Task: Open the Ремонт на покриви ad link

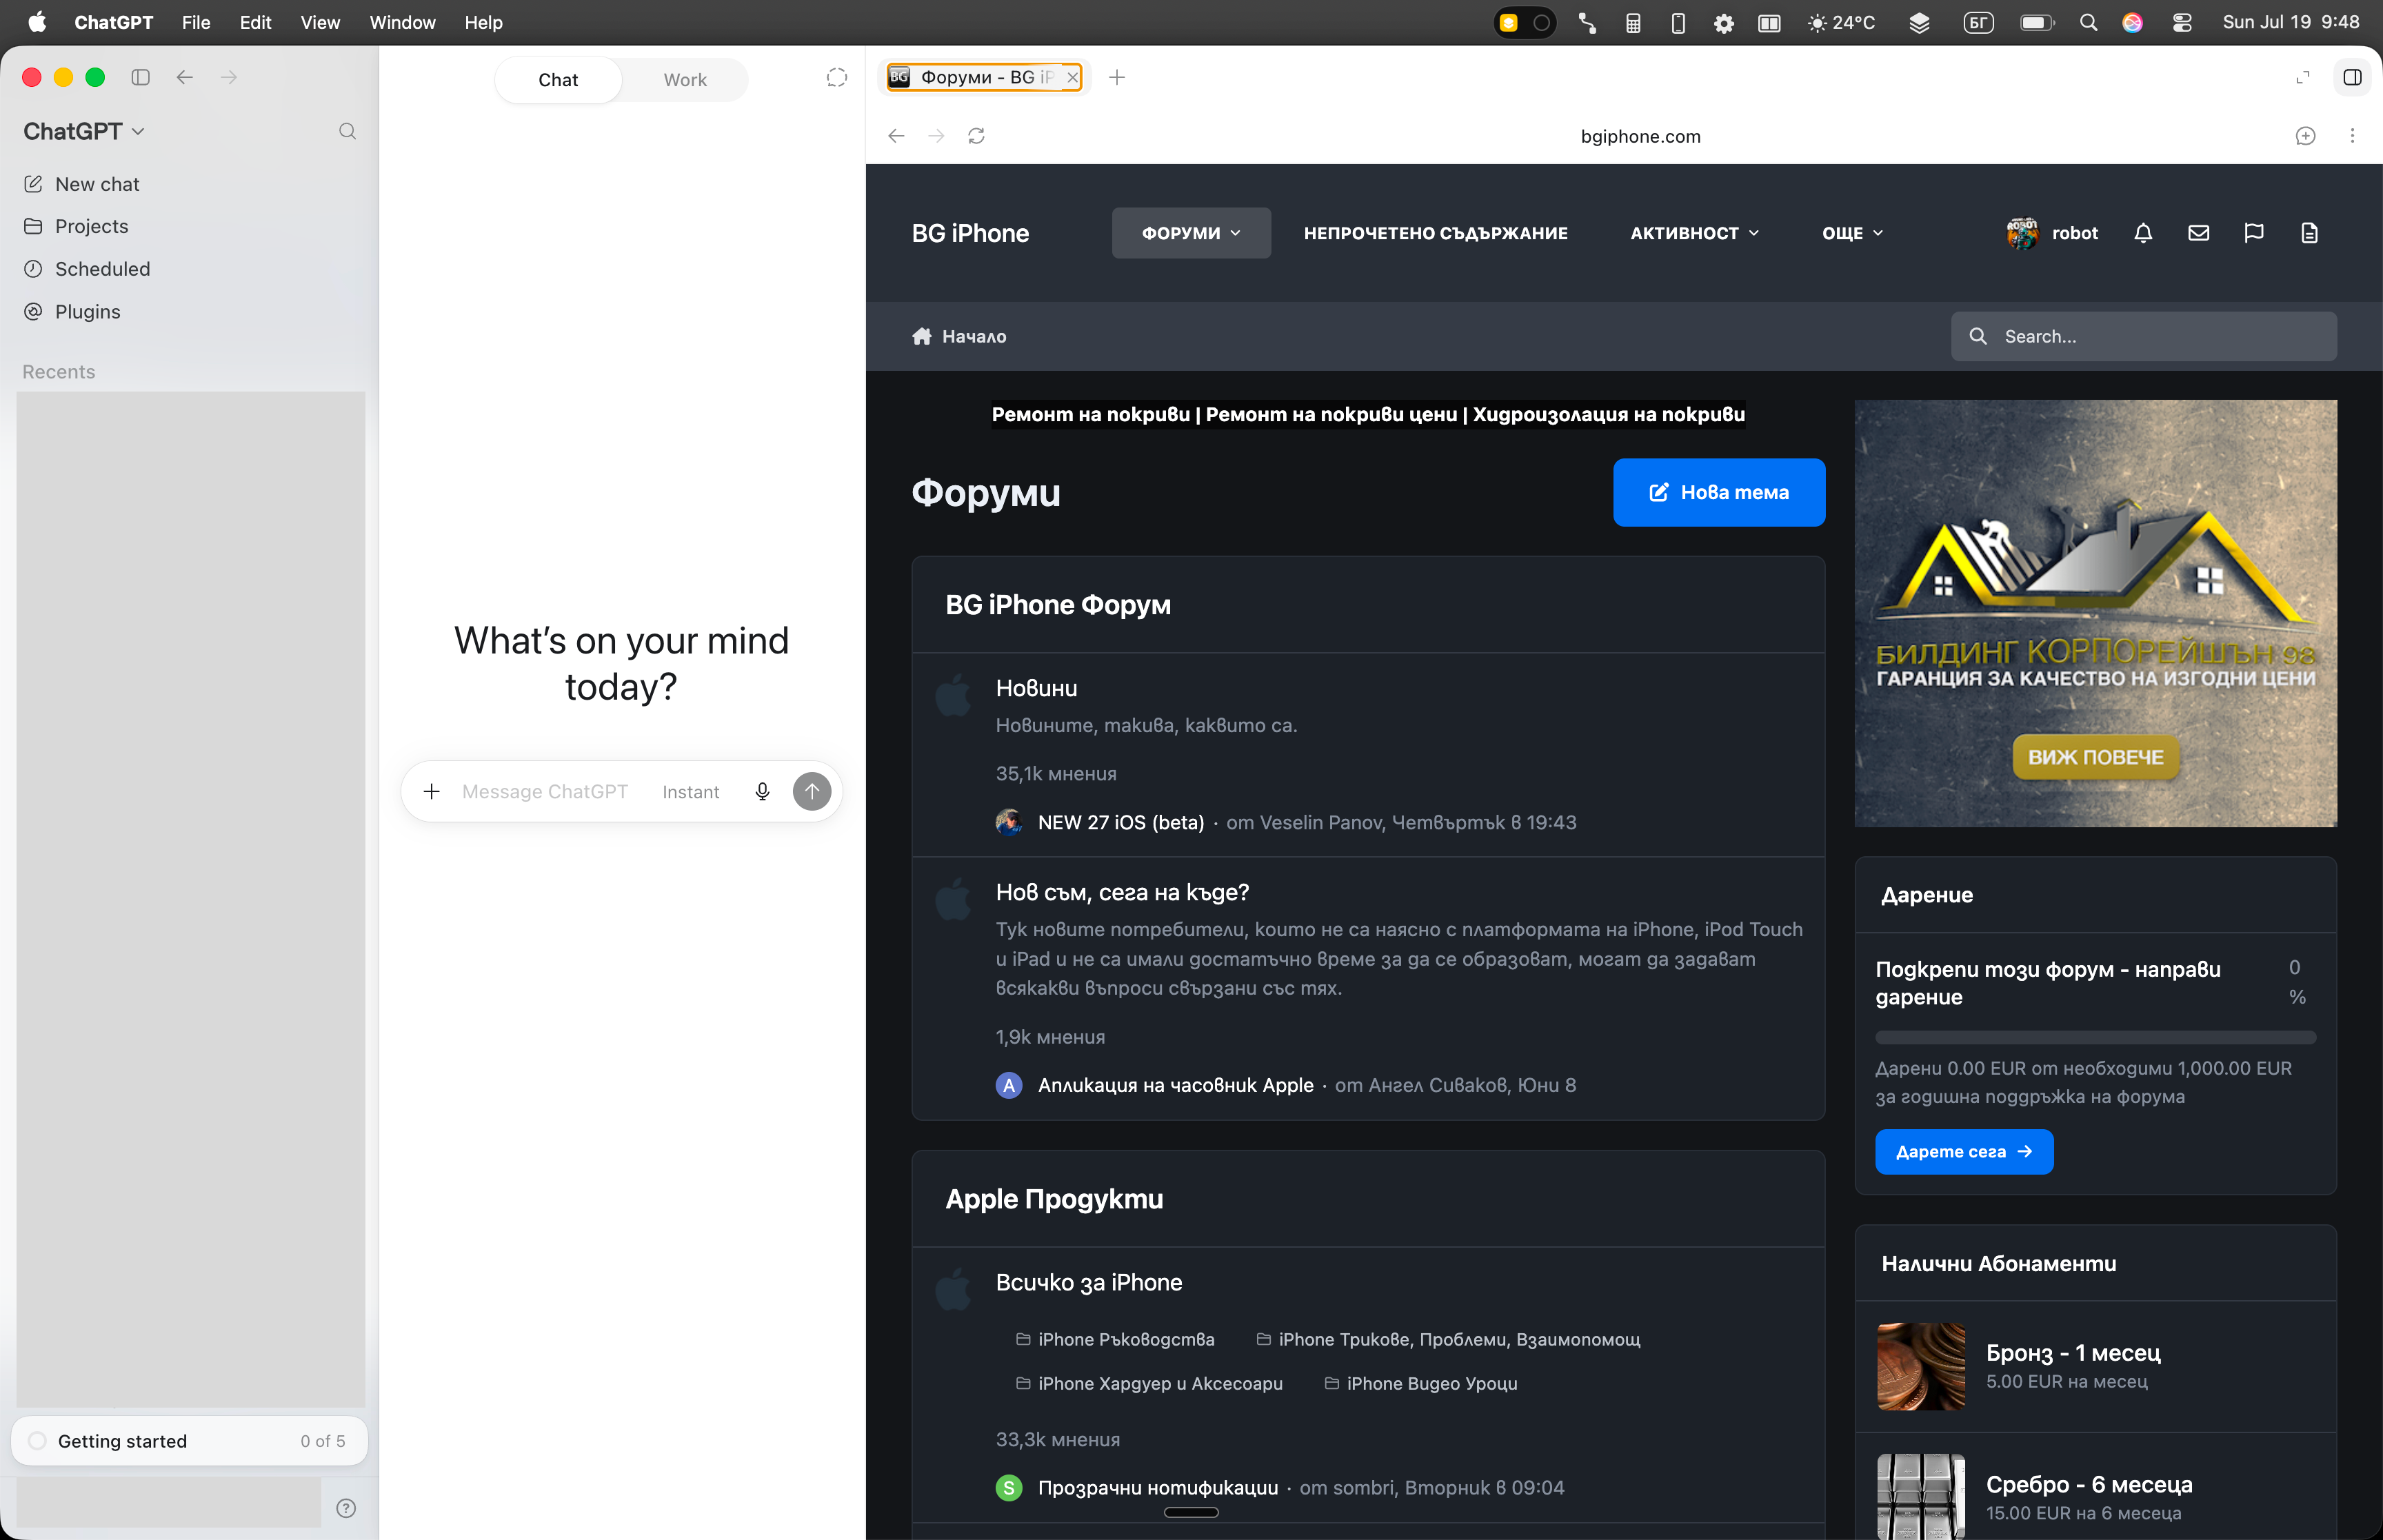Action: (x=1090, y=414)
